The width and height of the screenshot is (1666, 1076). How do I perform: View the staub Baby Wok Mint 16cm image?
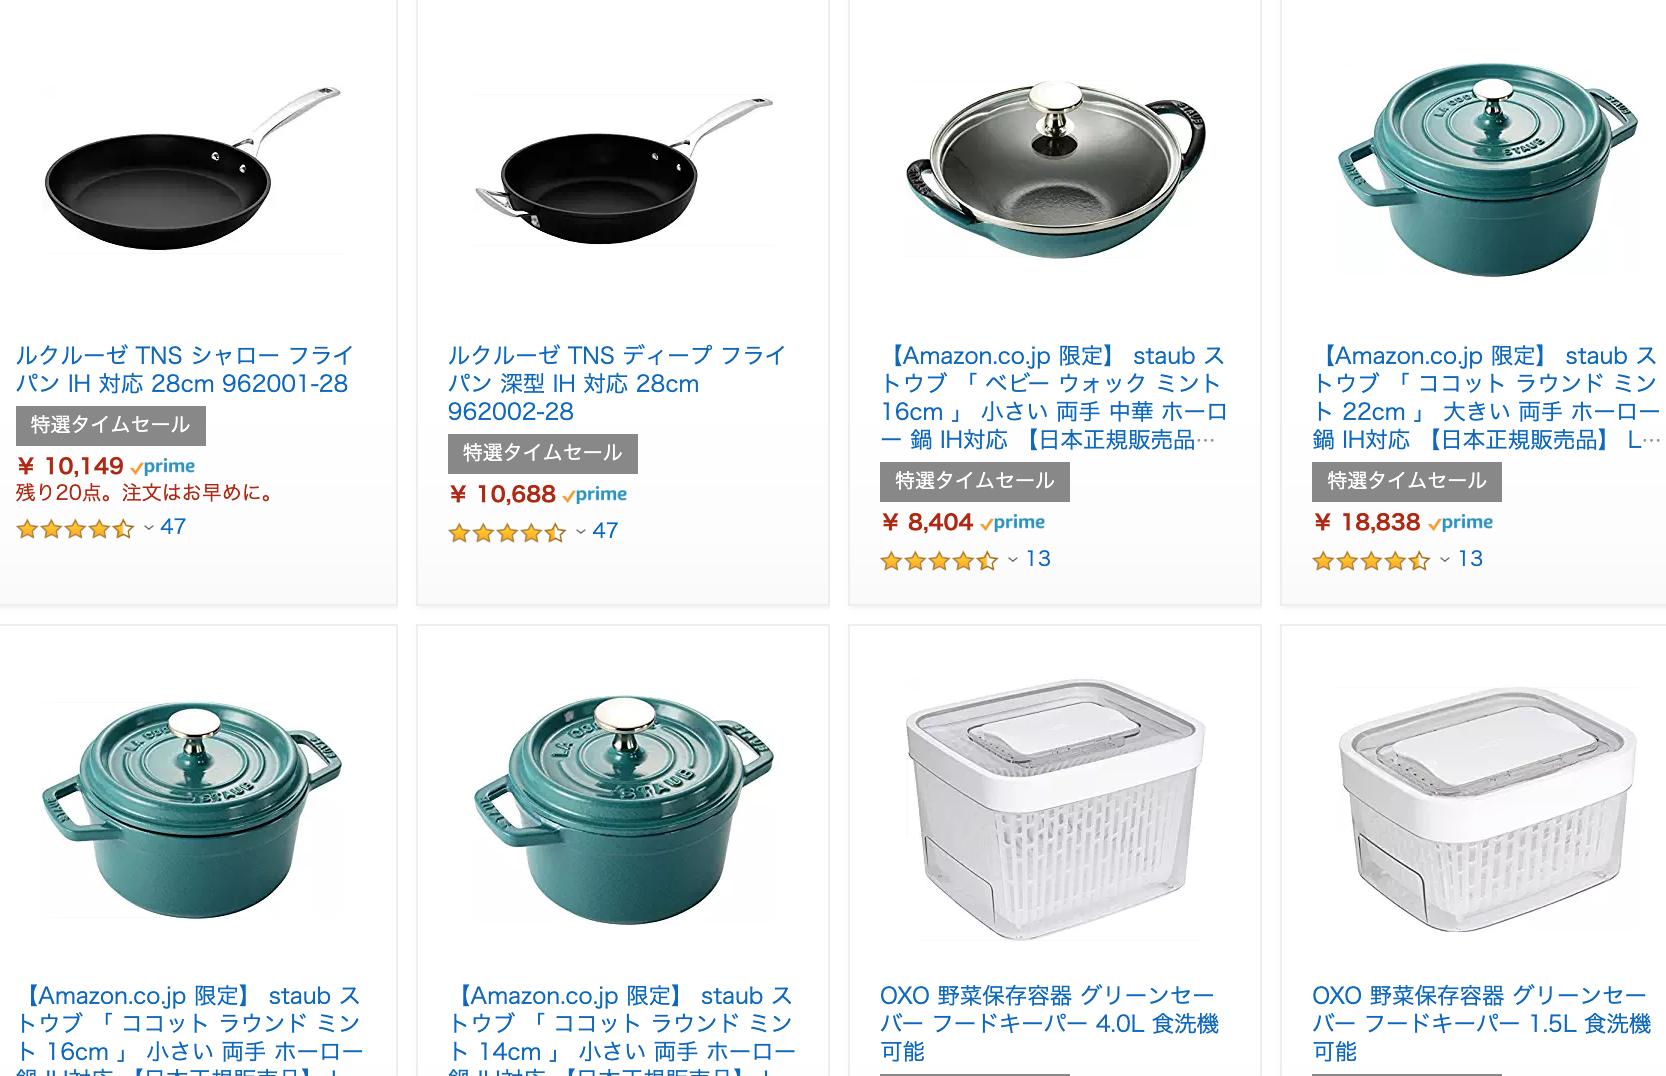[x=1056, y=170]
